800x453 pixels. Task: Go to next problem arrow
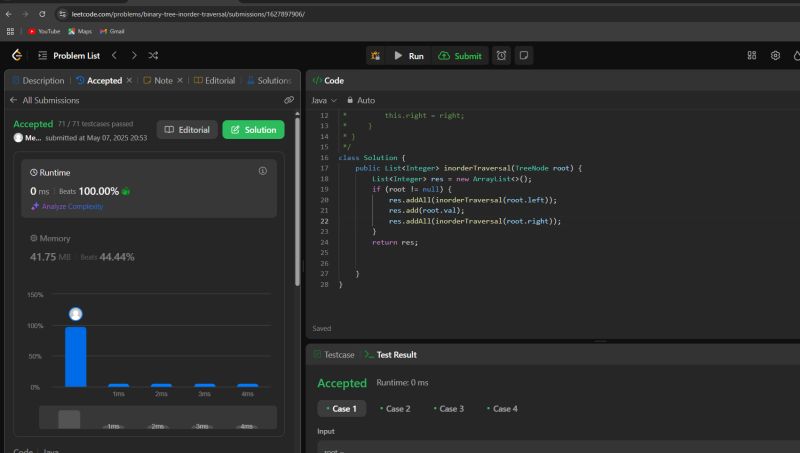(x=134, y=55)
